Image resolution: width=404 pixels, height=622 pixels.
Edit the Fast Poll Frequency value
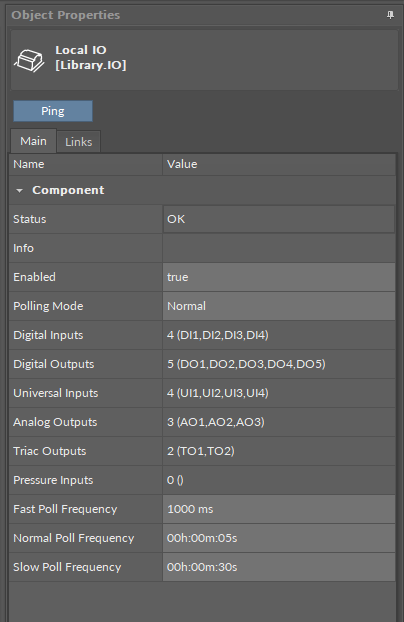tap(279, 509)
